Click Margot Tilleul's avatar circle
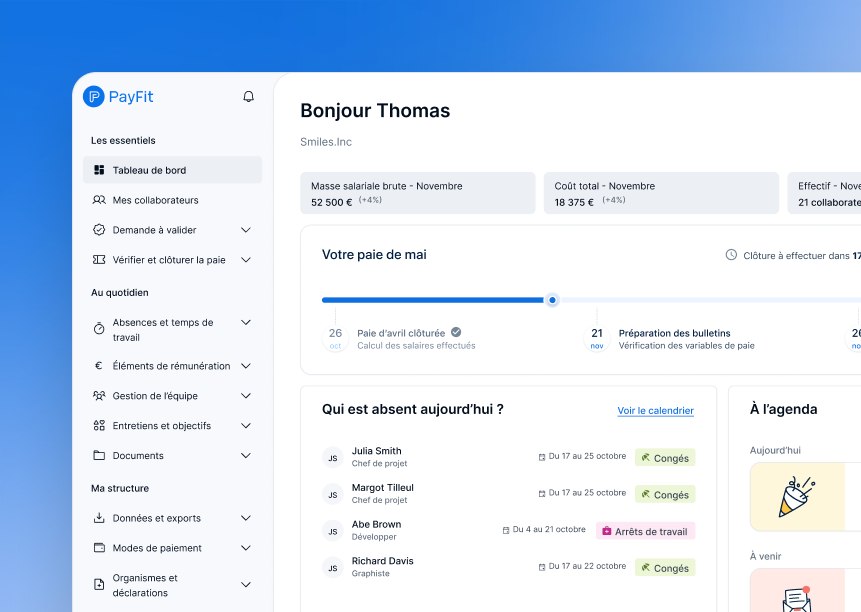The width and height of the screenshot is (861, 612). click(333, 495)
